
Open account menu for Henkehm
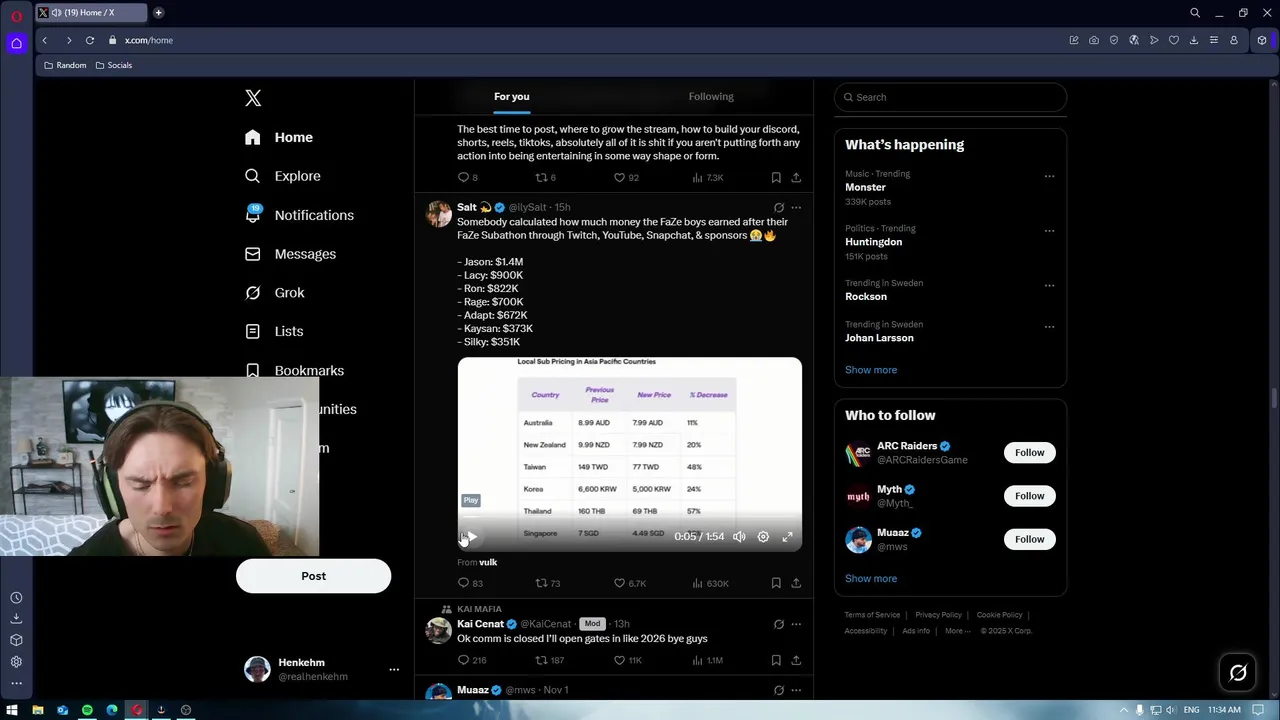click(x=323, y=670)
